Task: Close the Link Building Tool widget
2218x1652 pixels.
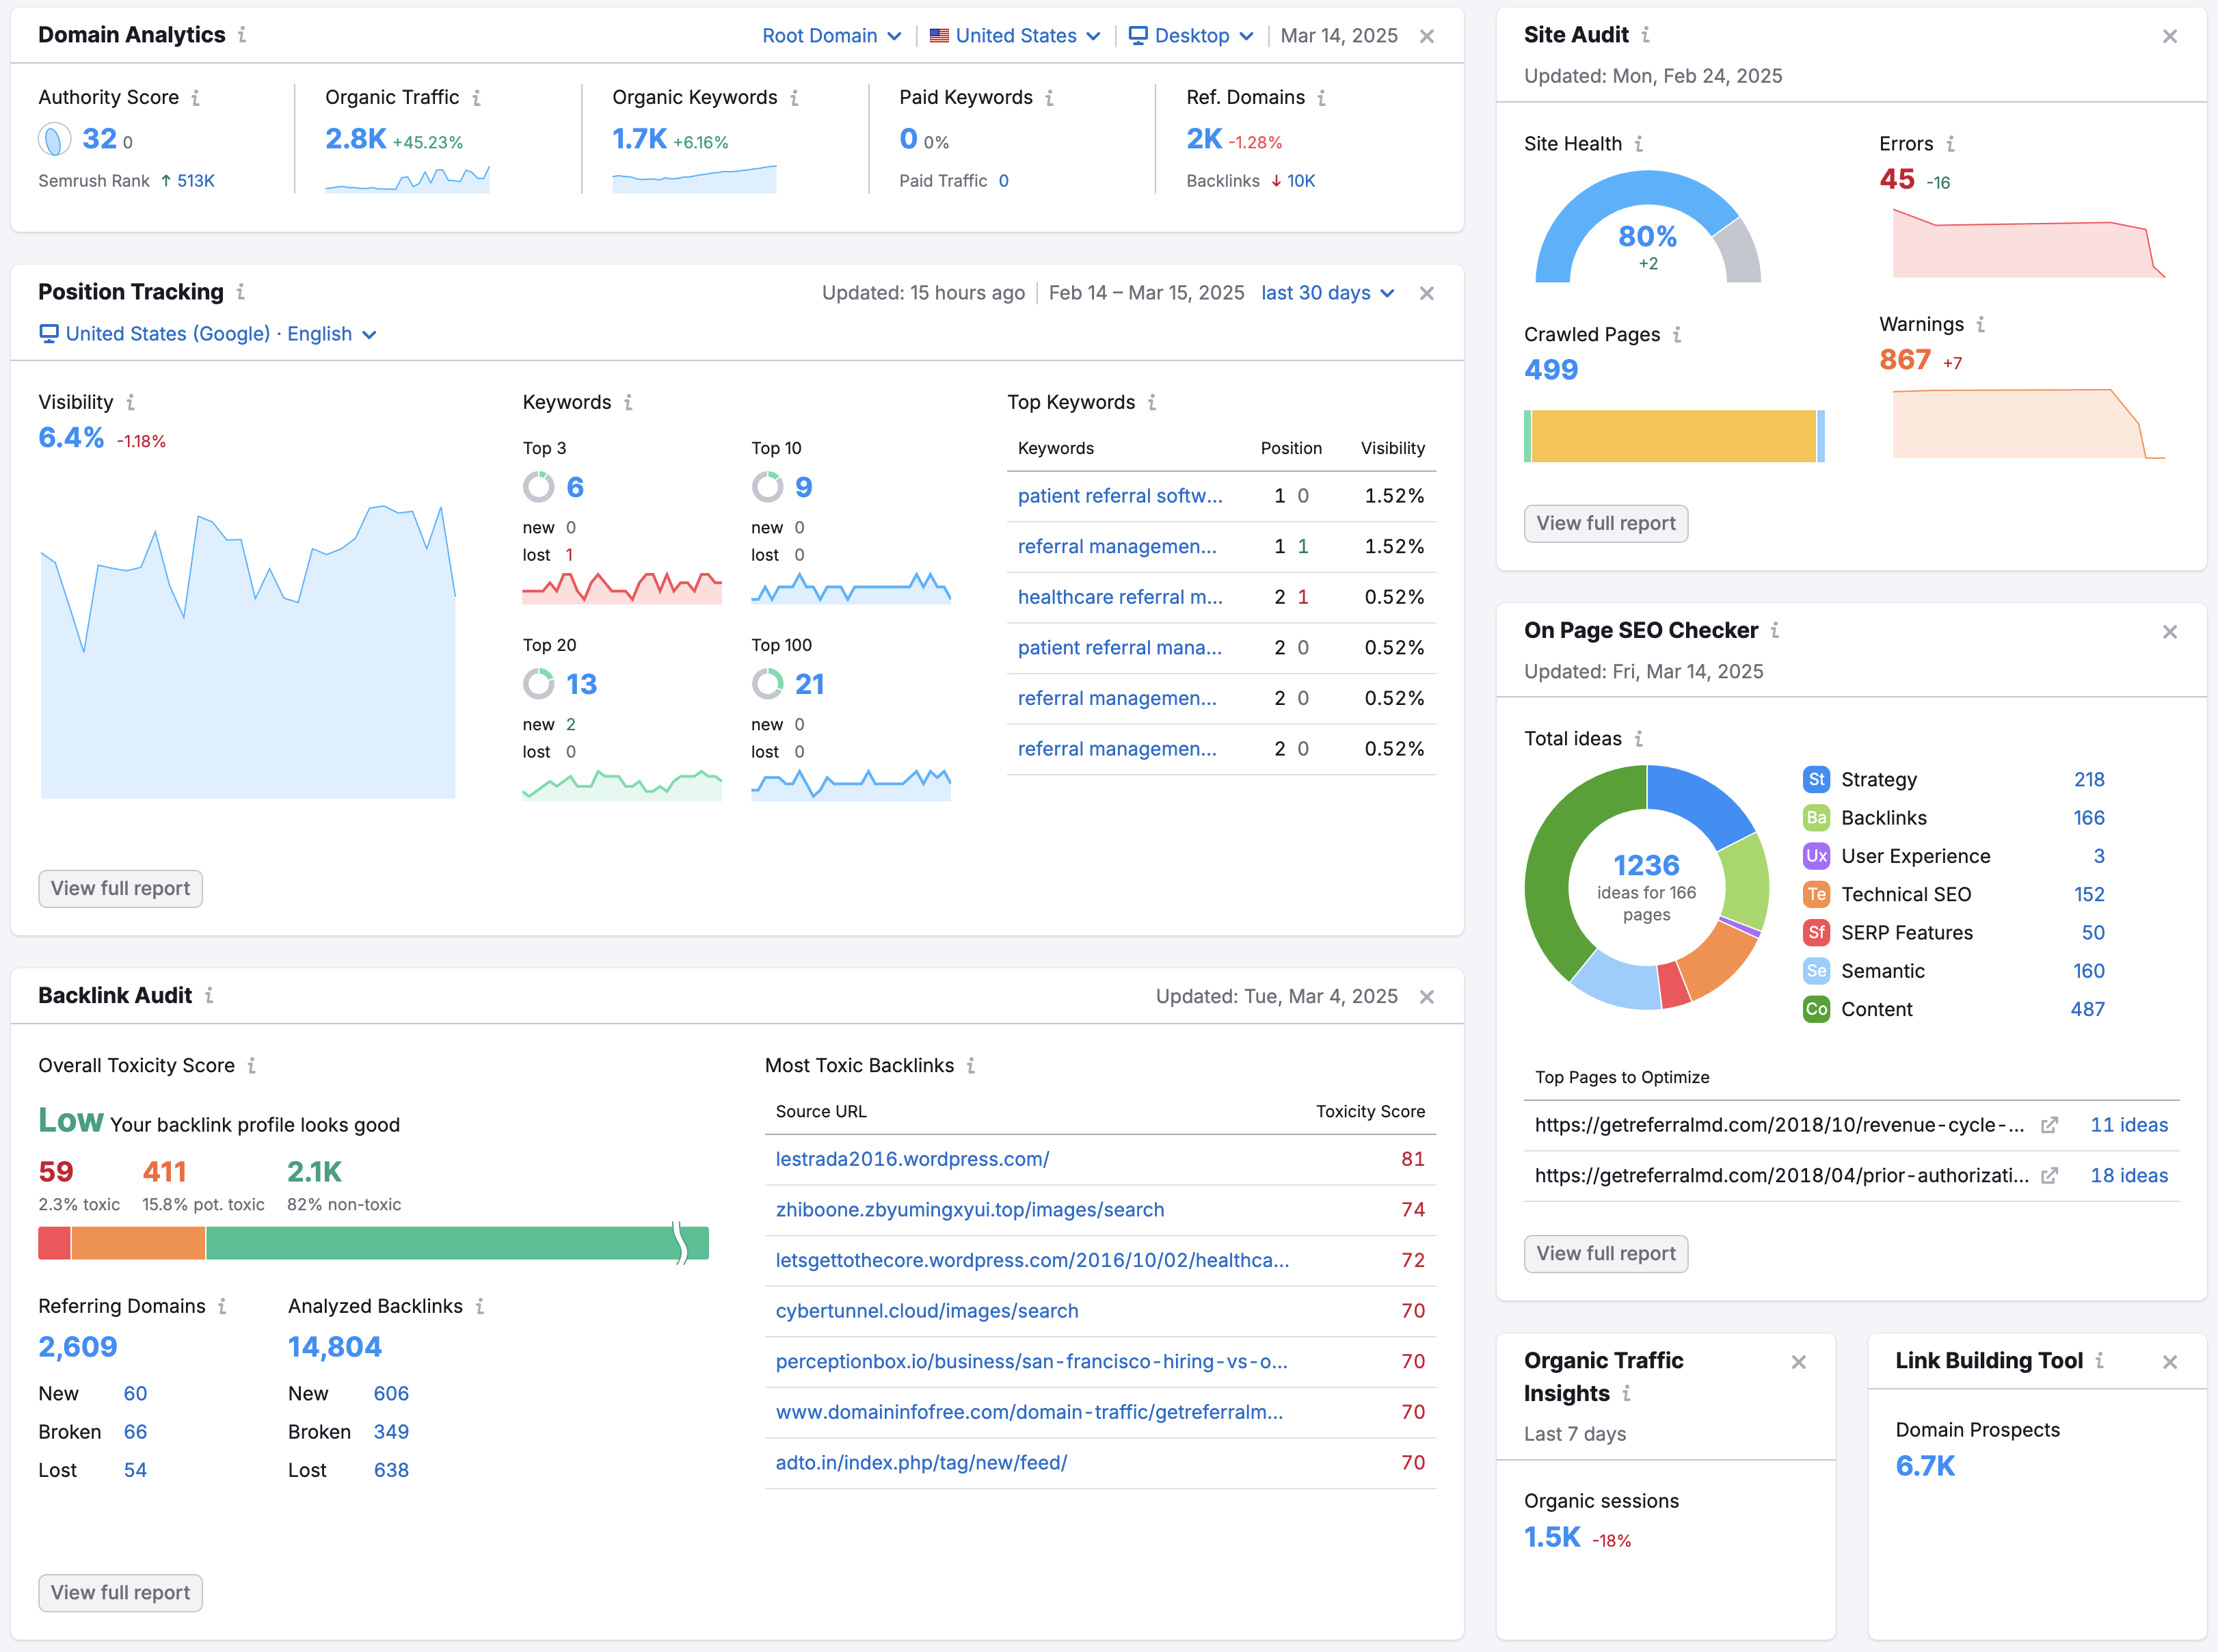Action: pos(2170,1362)
